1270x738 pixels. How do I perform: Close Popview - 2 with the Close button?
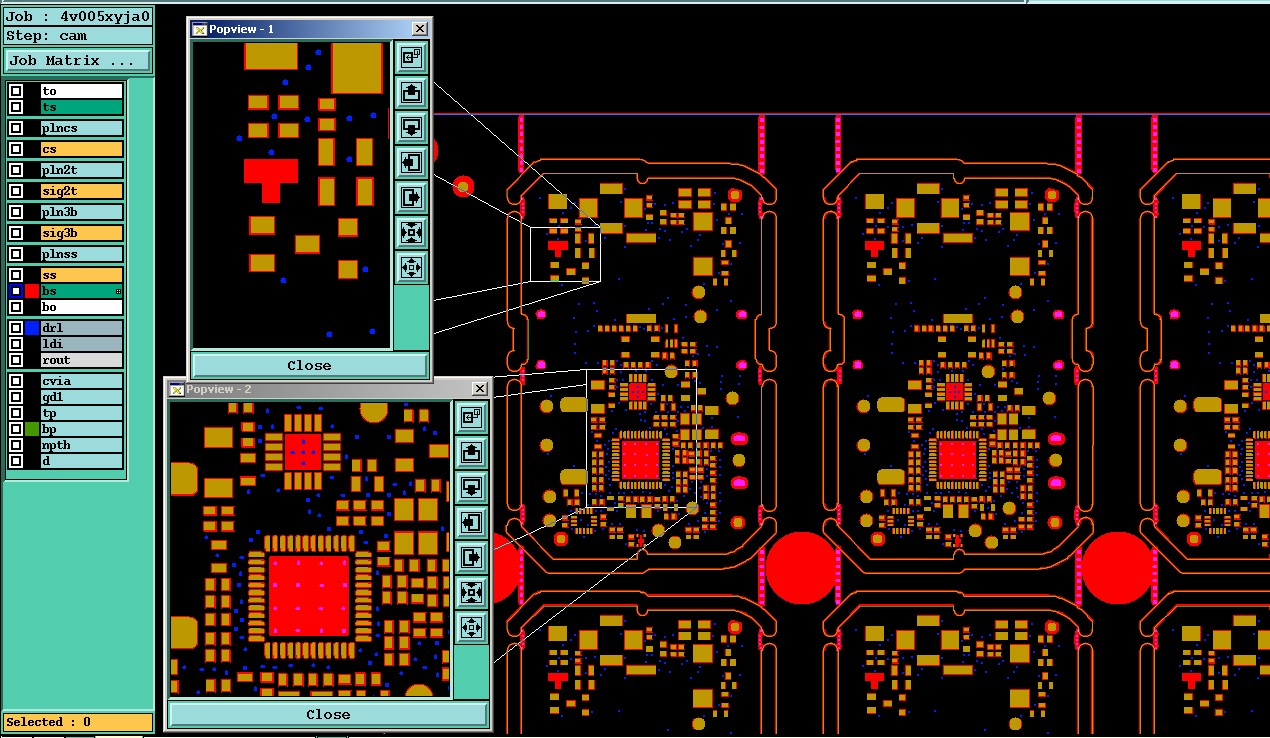328,714
